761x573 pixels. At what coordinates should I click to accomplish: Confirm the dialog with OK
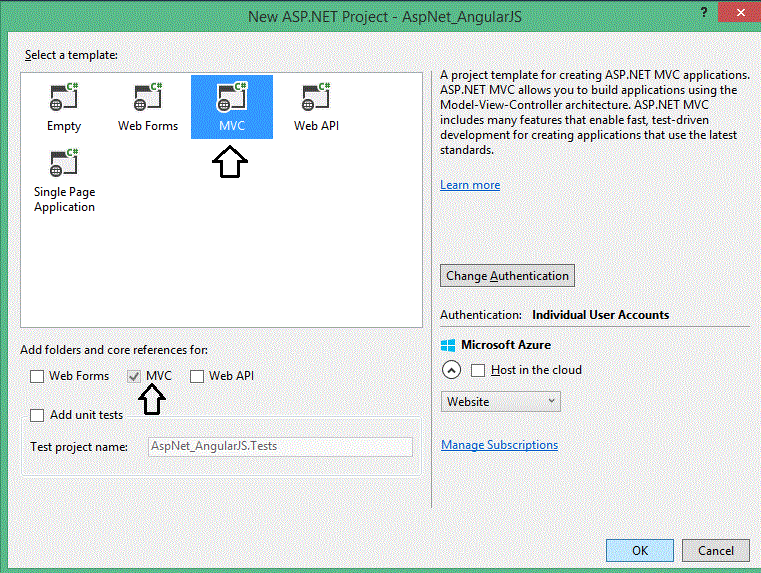640,551
